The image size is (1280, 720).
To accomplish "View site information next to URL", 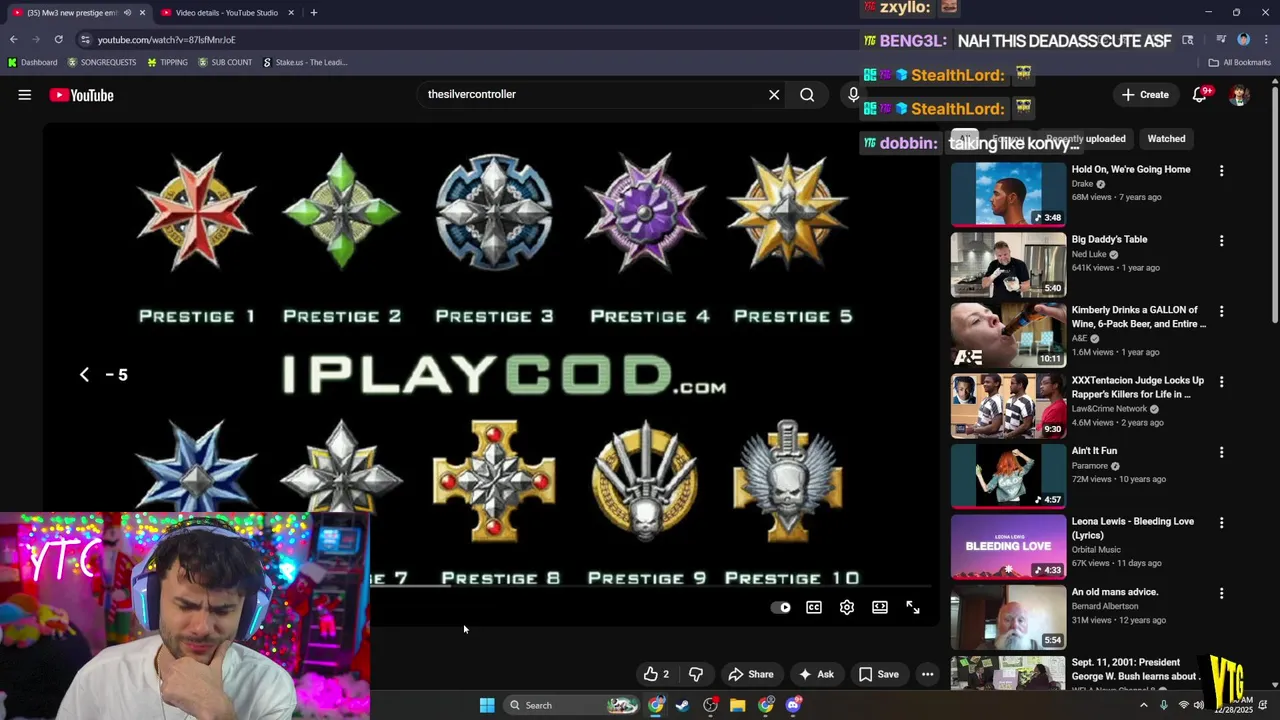I will tap(85, 40).
